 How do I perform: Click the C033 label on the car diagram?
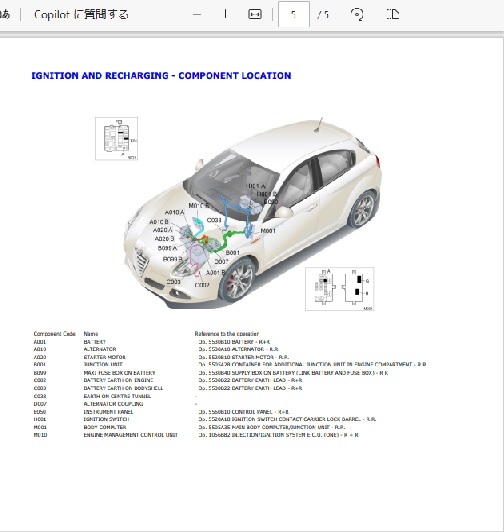[214, 220]
